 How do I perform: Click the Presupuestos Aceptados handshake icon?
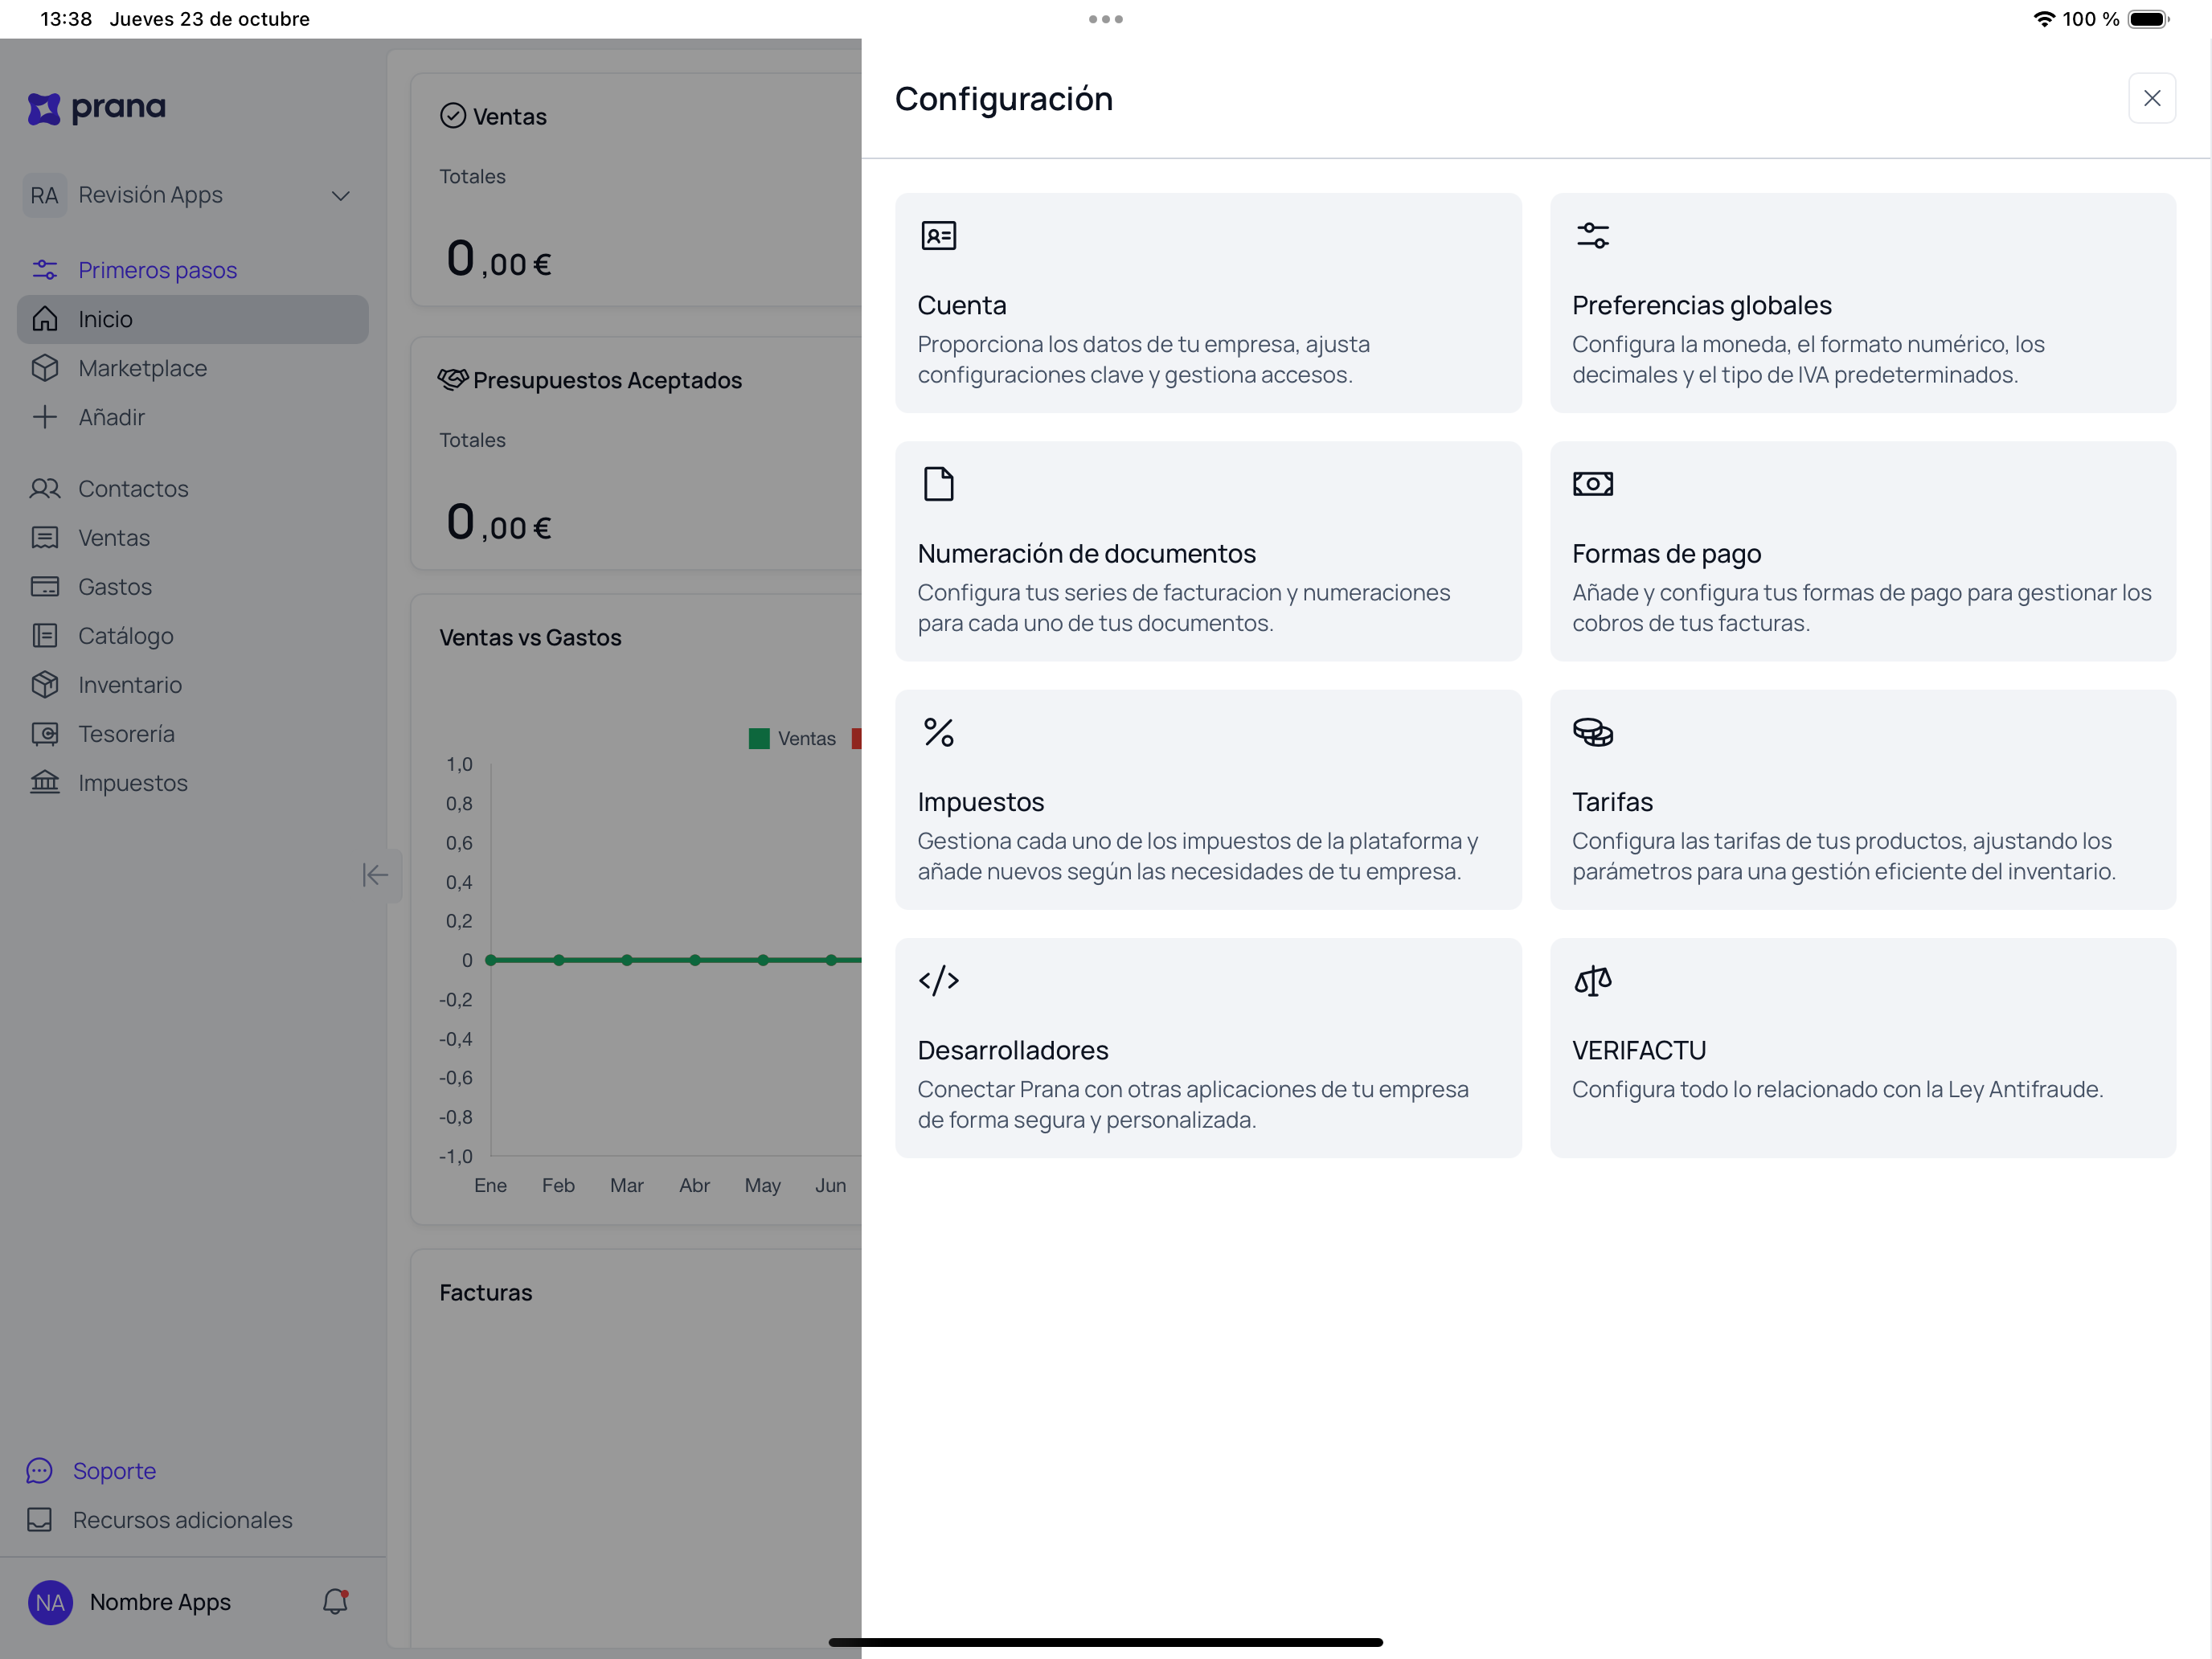453,379
